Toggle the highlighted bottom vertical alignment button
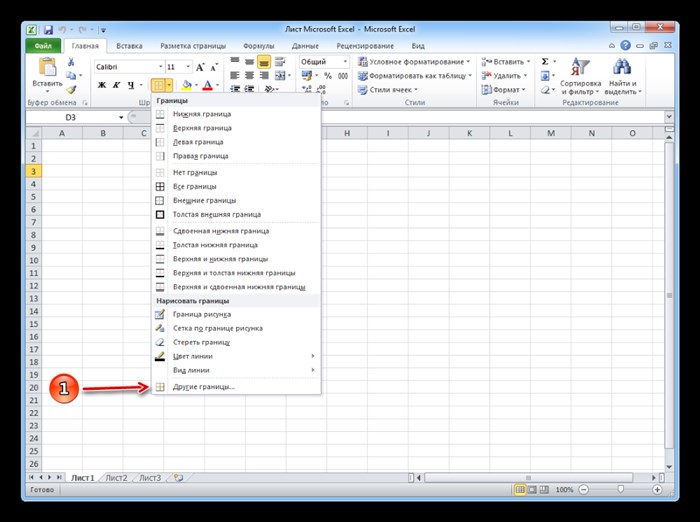This screenshot has width=700, height=522. tap(264, 62)
